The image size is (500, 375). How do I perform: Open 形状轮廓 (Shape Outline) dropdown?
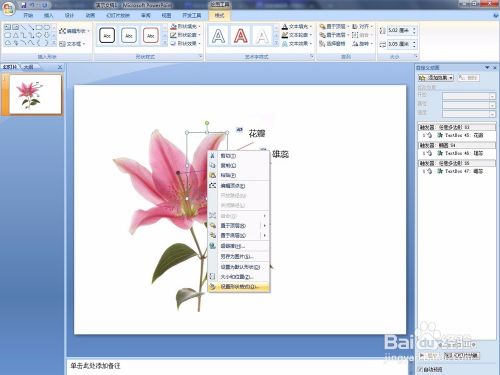coord(185,35)
